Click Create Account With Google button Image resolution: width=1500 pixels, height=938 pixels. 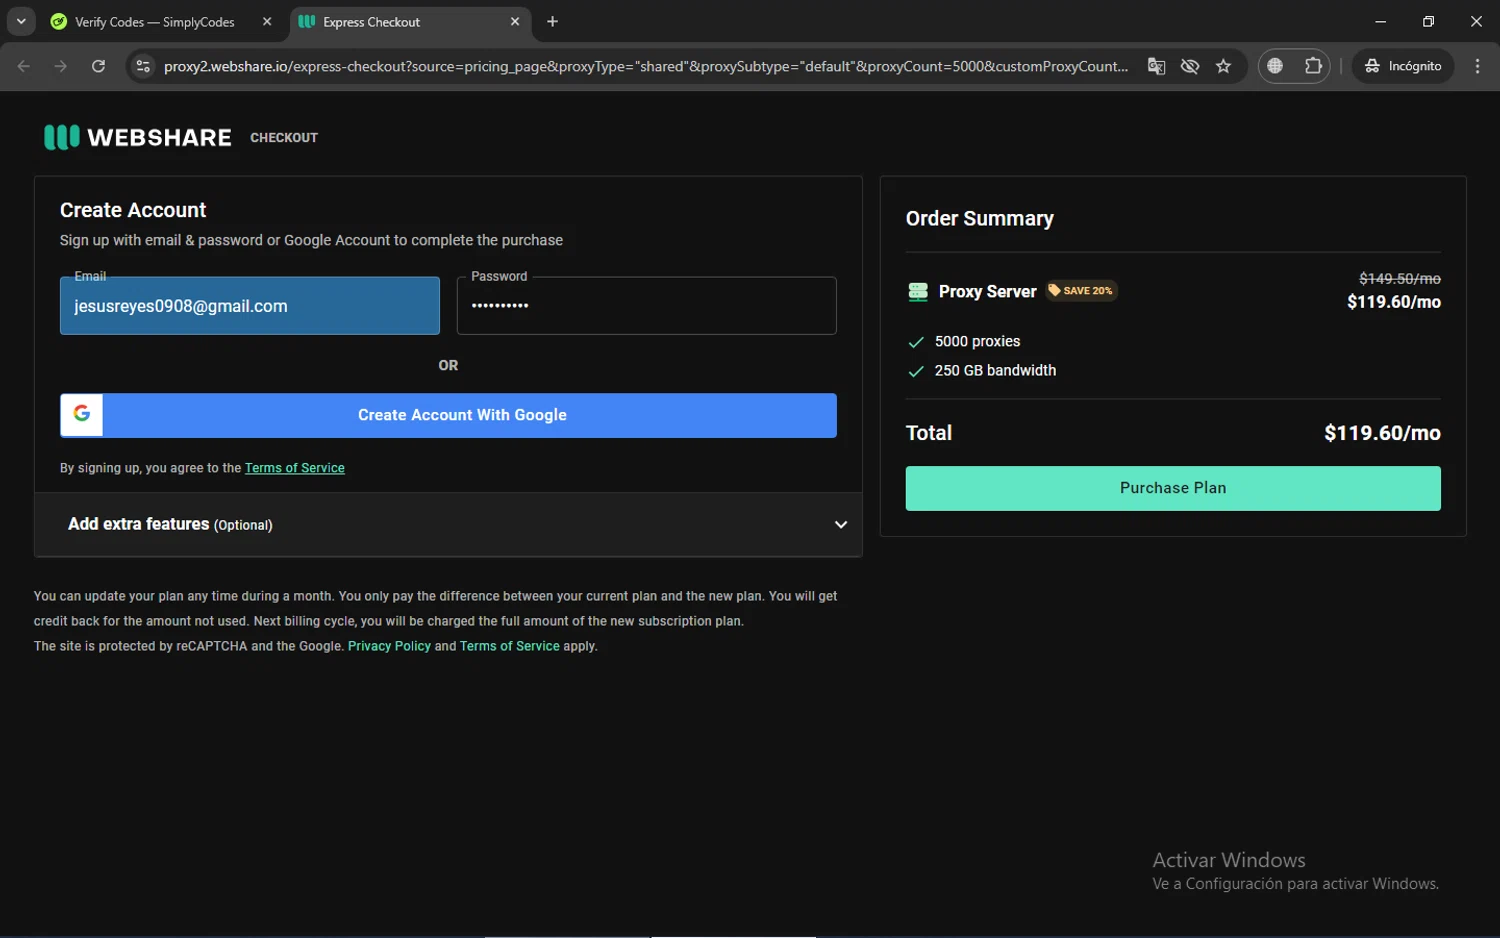[448, 415]
